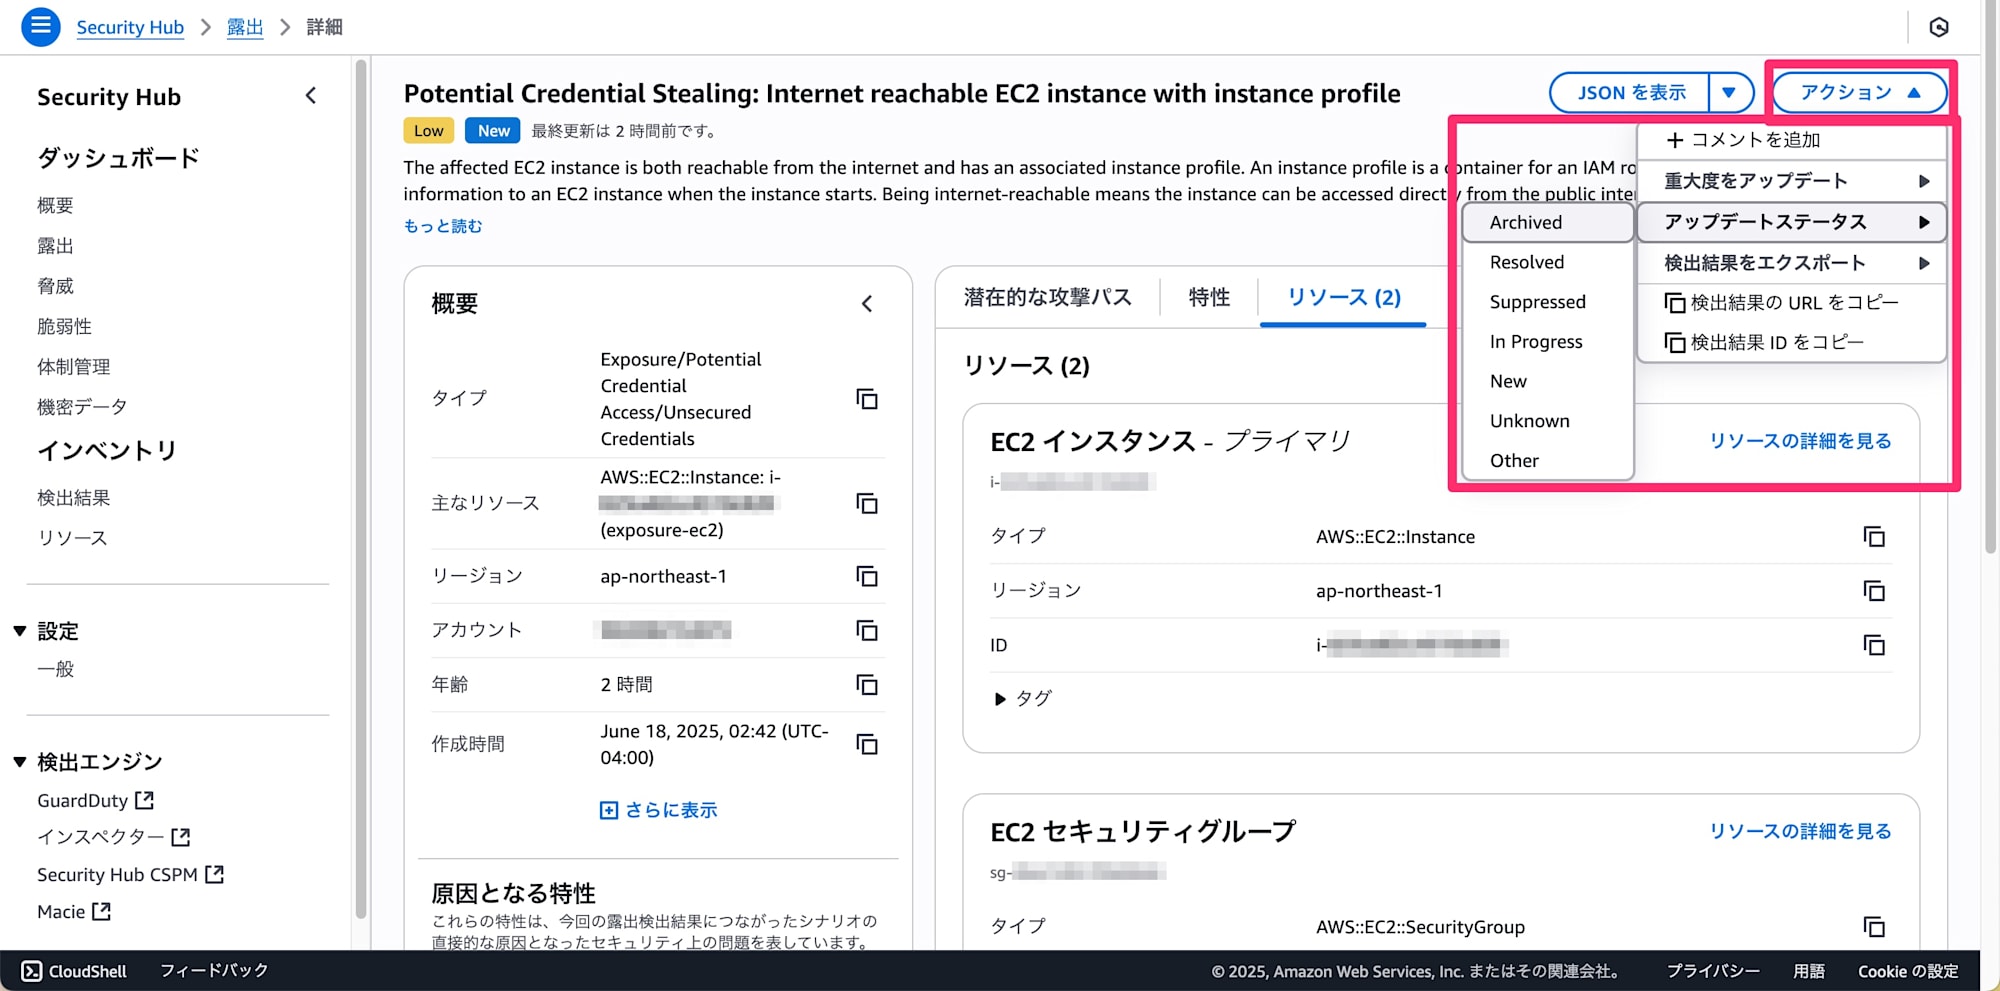The image size is (2000, 991).
Task: View EC2 instance リソースの詳細を見る link
Action: click(x=1800, y=441)
